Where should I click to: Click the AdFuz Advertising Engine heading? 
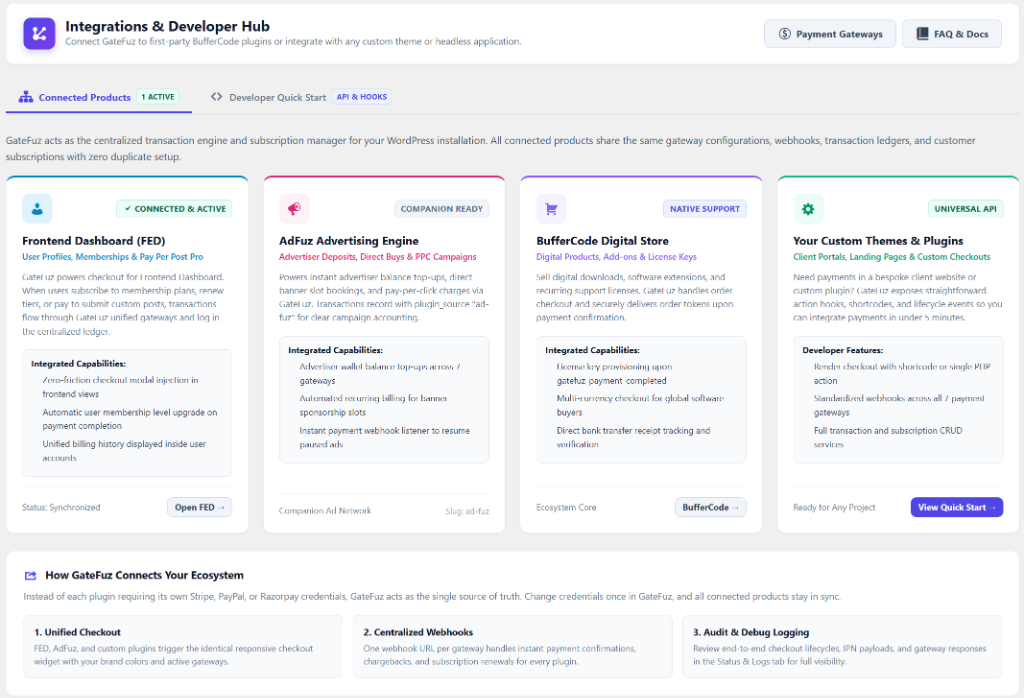tap(349, 241)
